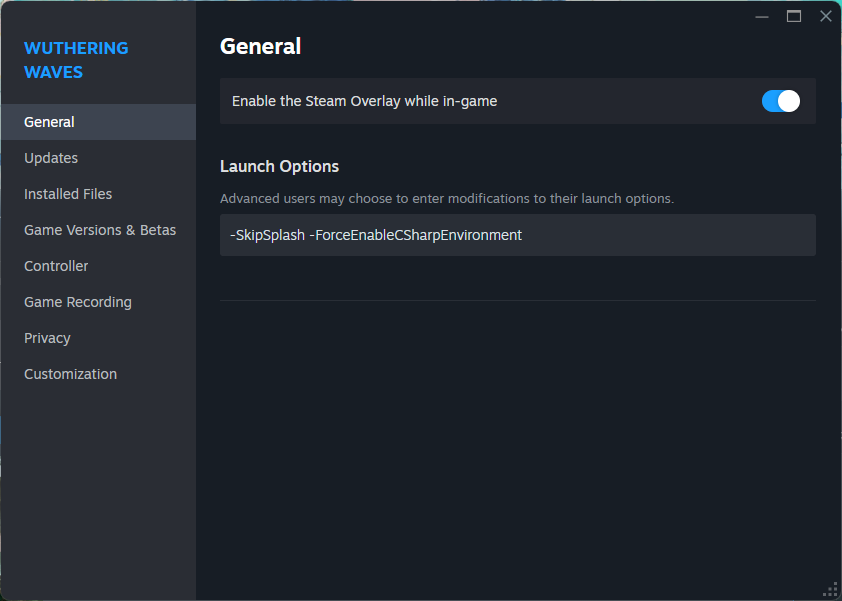Click the Wuthering Waves game title

click(x=76, y=60)
